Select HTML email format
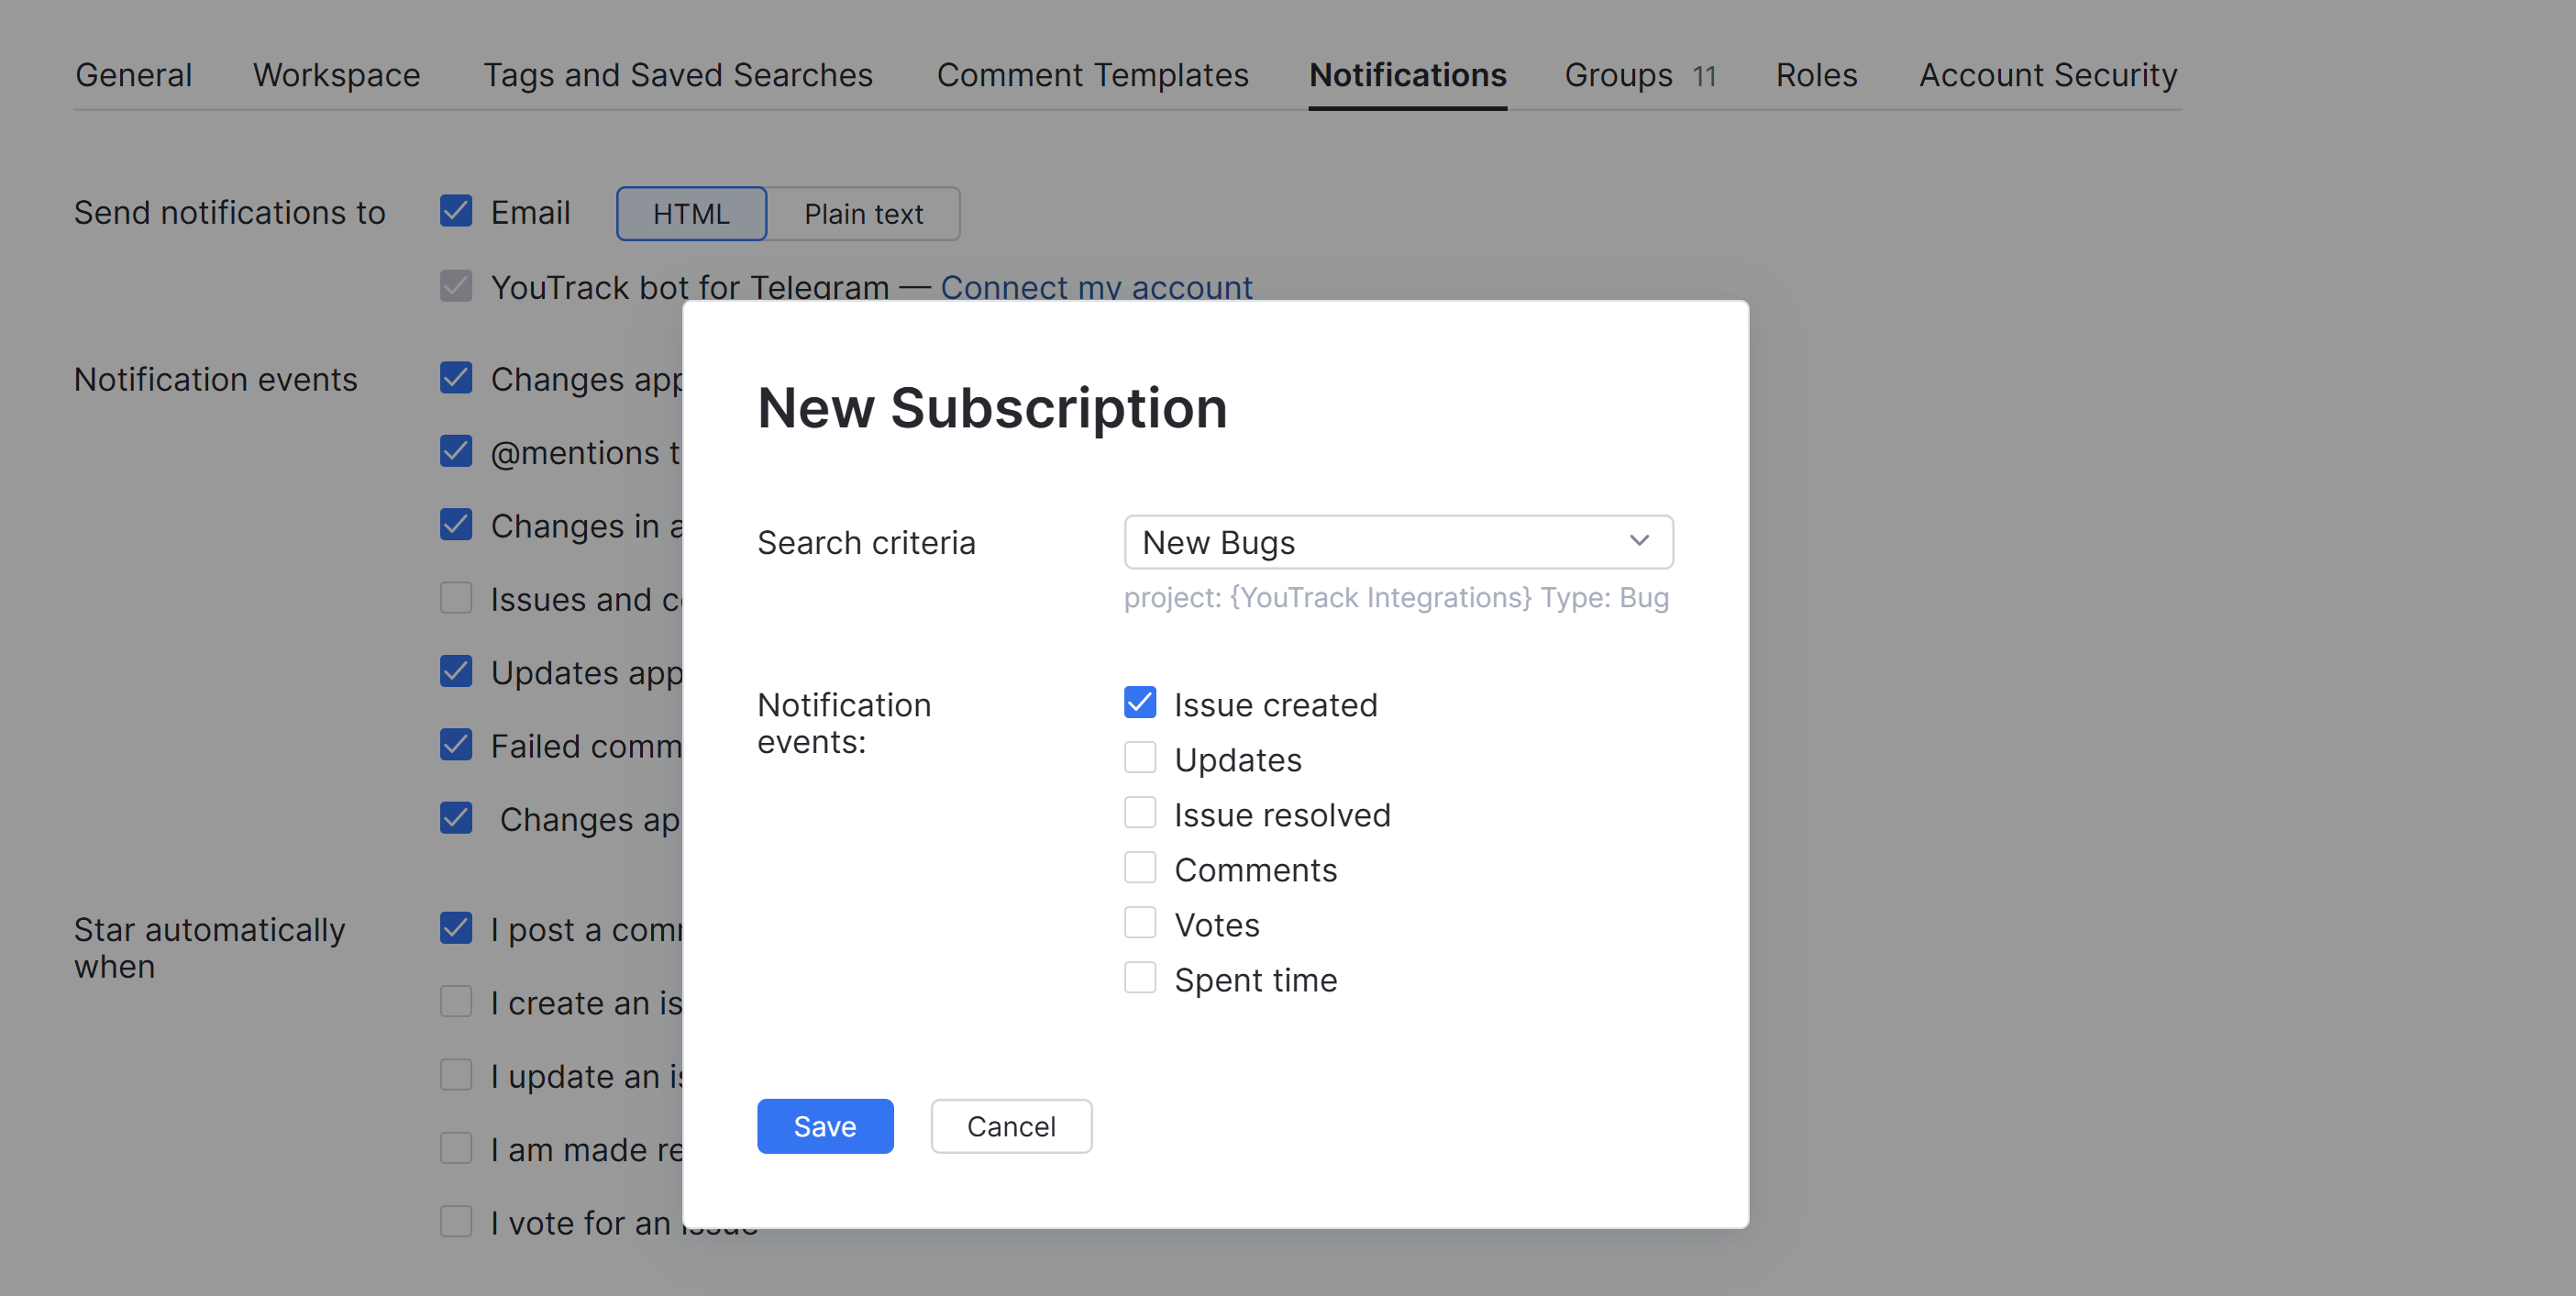Screen dimensions: 2576x1296 (x=690, y=213)
